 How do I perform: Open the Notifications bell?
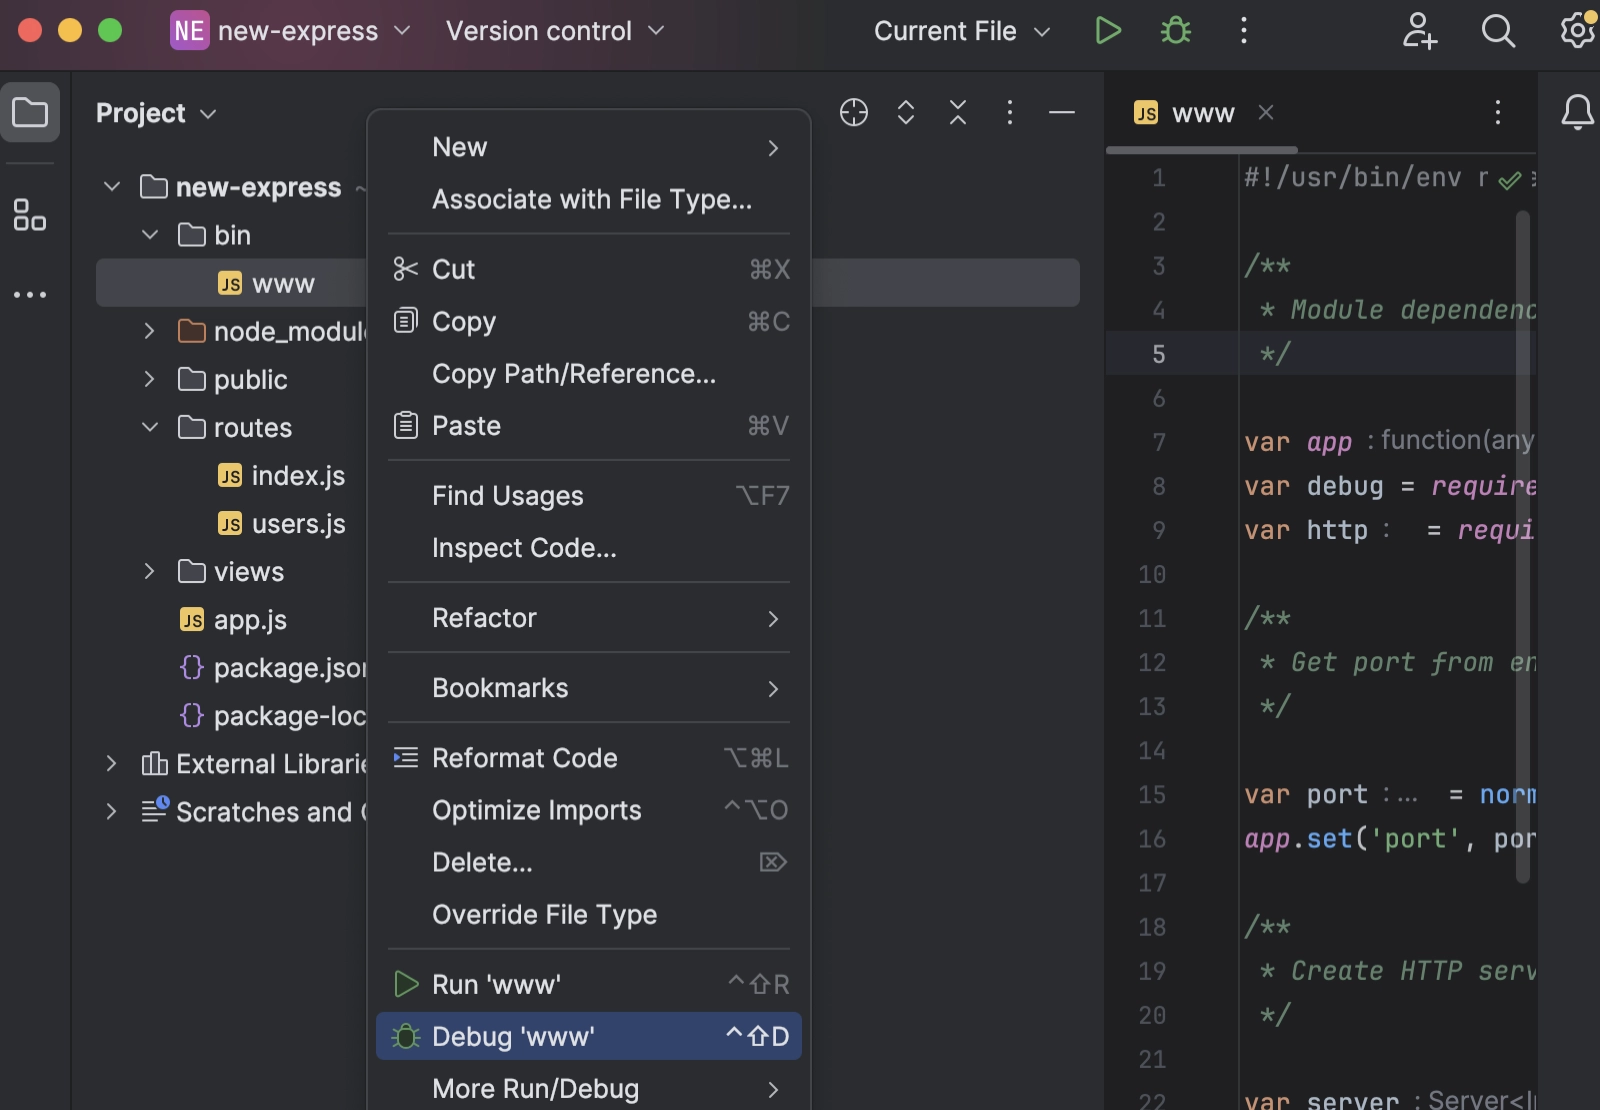point(1578,112)
